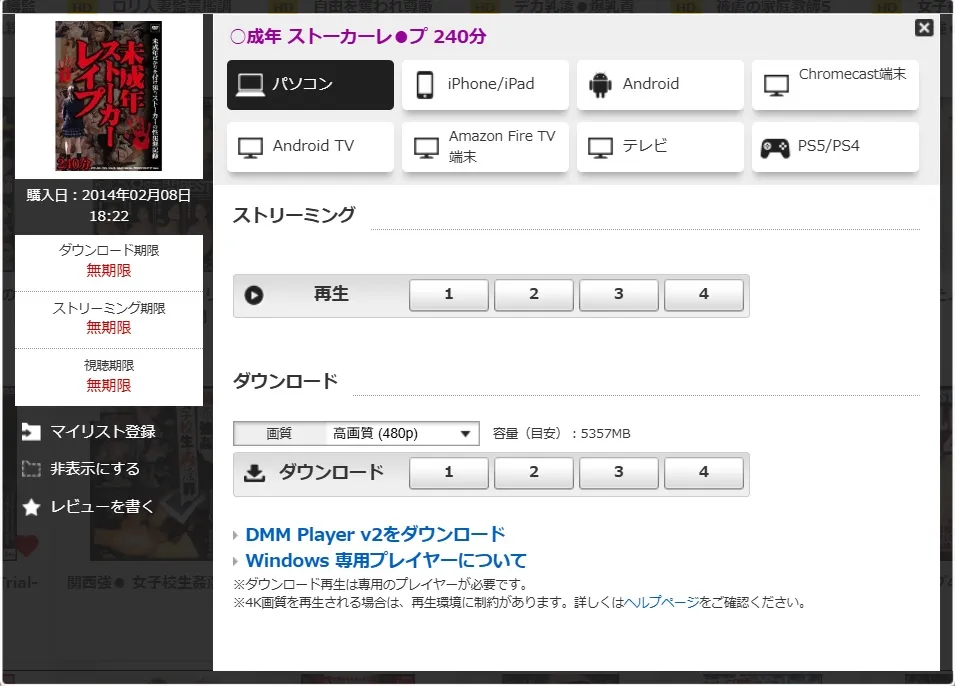Click the monitor icon on Amazon Fire TV tab
955x686 pixels.
[x=426, y=148]
